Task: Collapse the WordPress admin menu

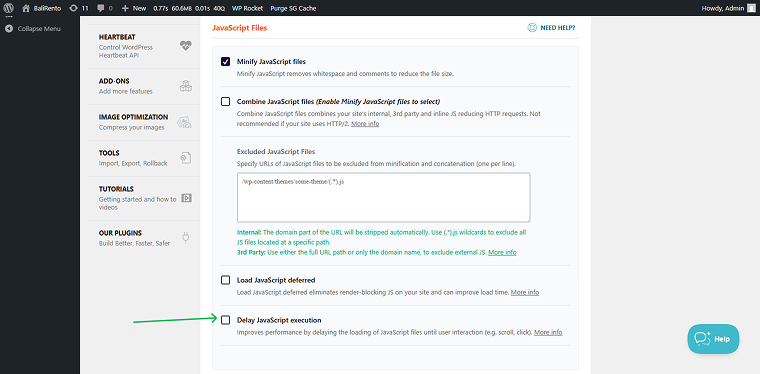Action: (x=33, y=29)
